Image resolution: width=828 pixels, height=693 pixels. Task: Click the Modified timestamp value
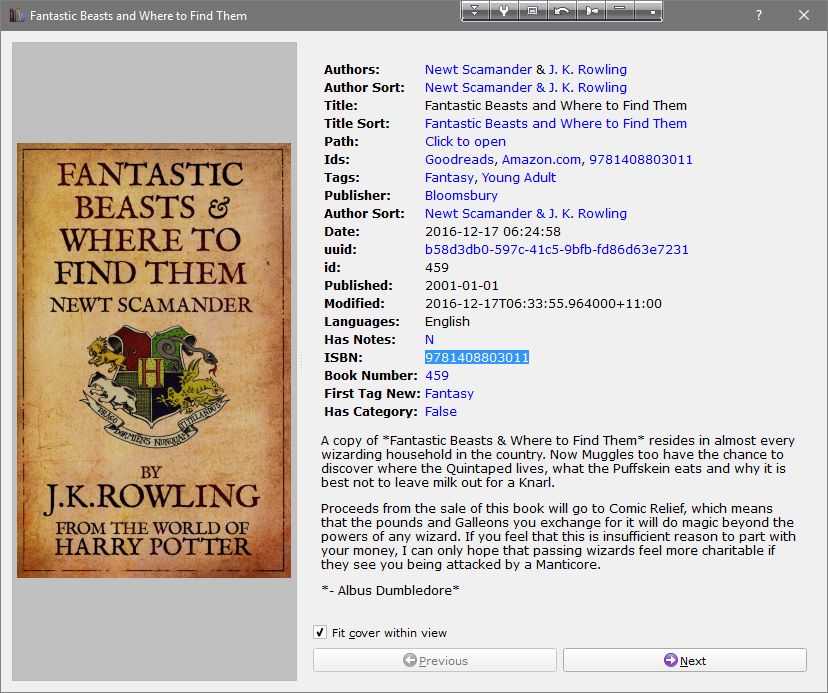543,303
